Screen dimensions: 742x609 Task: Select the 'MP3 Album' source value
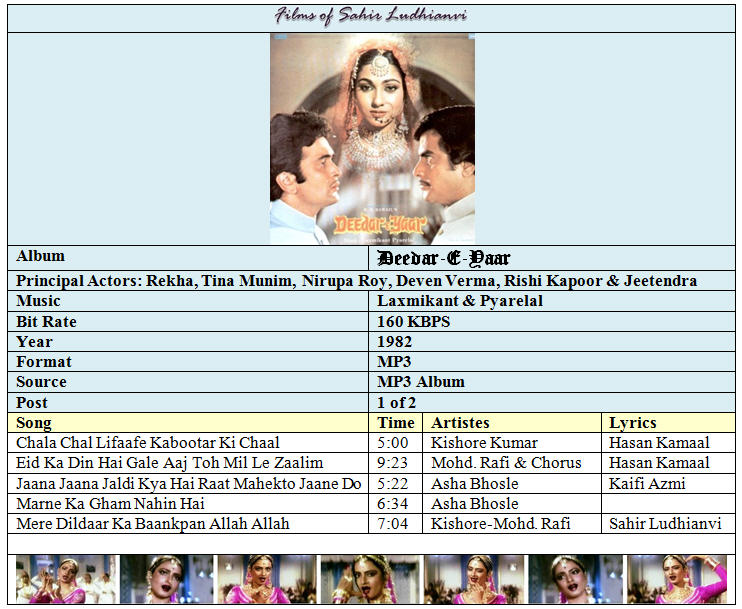coord(421,382)
